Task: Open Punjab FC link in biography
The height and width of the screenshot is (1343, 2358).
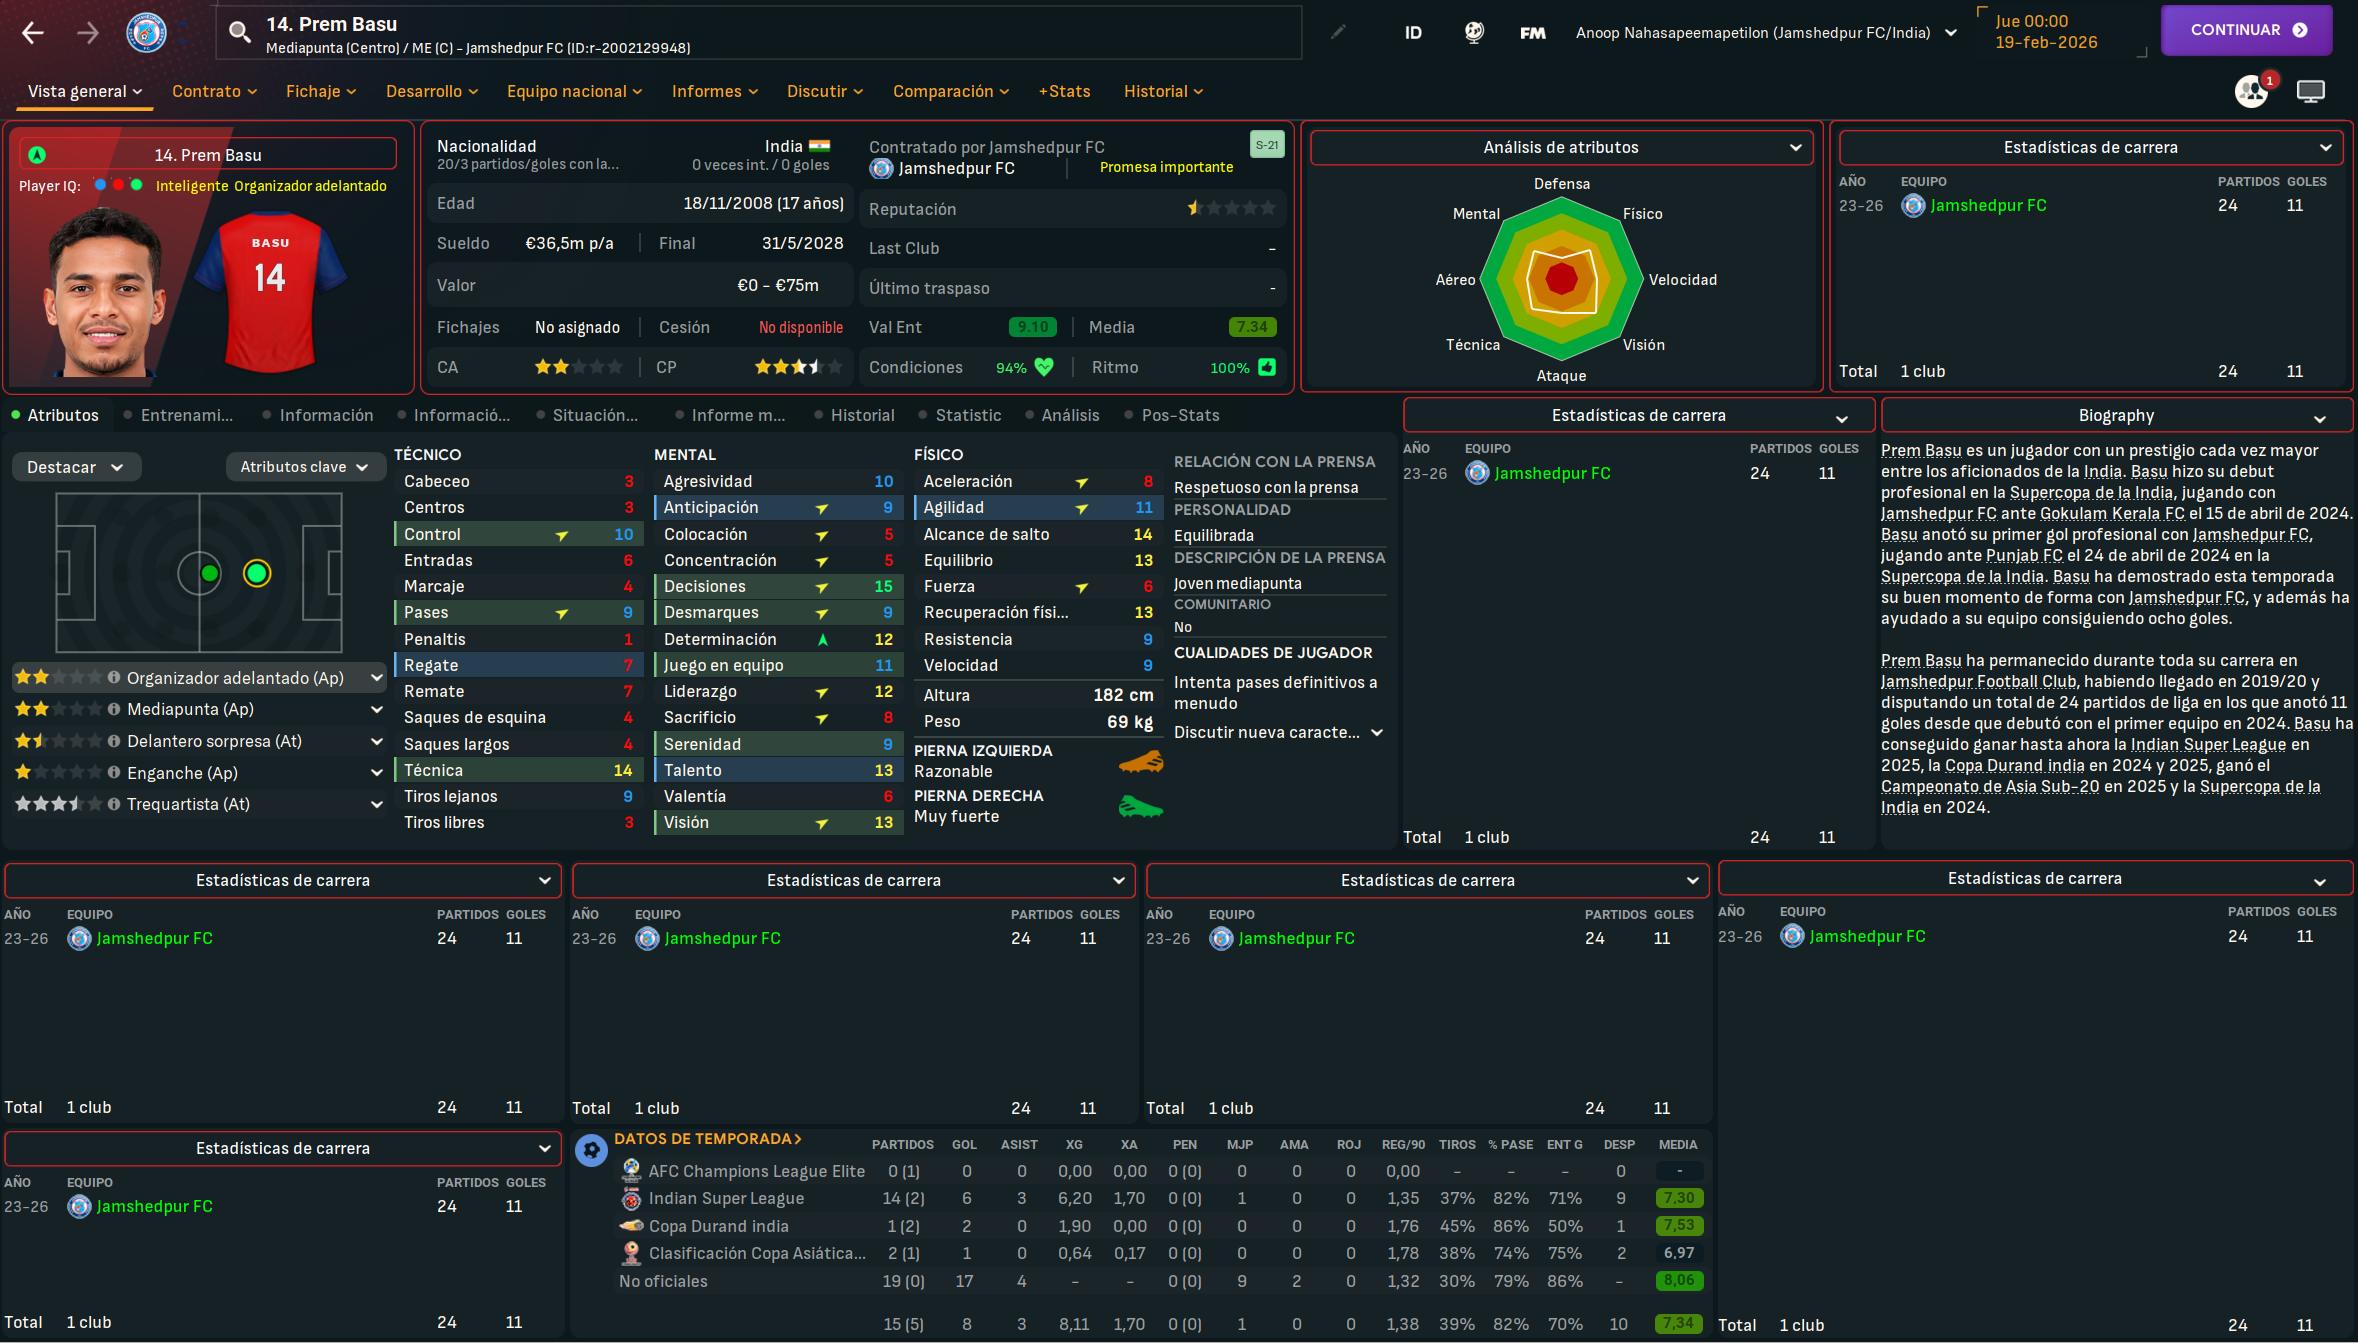Action: coord(2024,555)
